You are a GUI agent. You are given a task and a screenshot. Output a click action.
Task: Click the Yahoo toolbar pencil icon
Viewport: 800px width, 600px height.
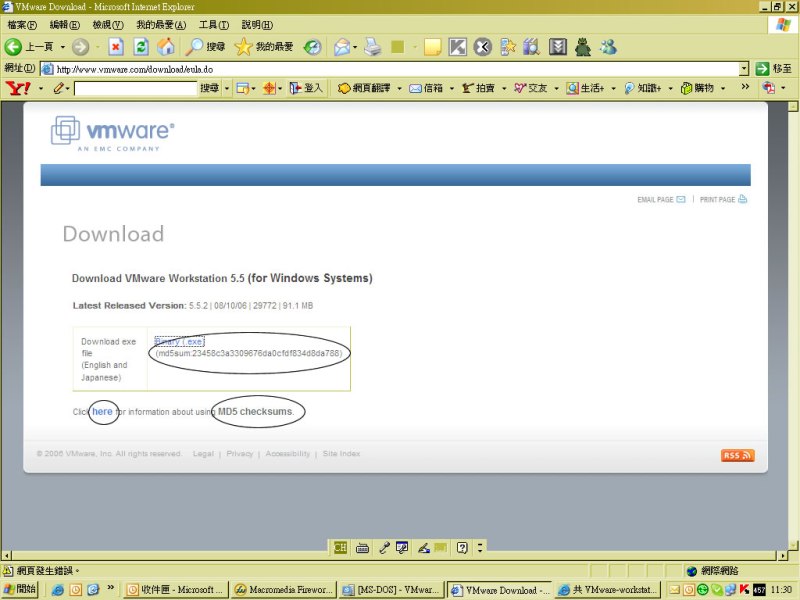click(x=59, y=88)
